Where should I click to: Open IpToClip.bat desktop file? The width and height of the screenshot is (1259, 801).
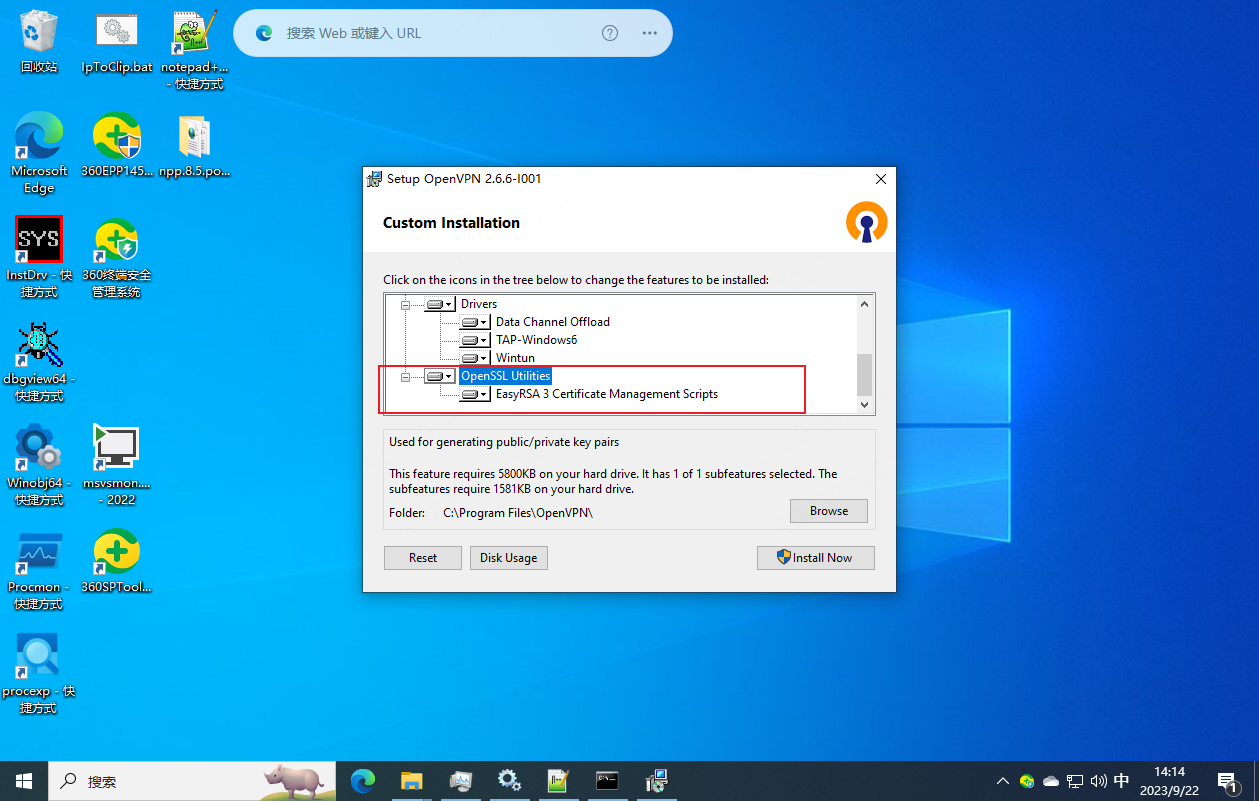point(117,42)
